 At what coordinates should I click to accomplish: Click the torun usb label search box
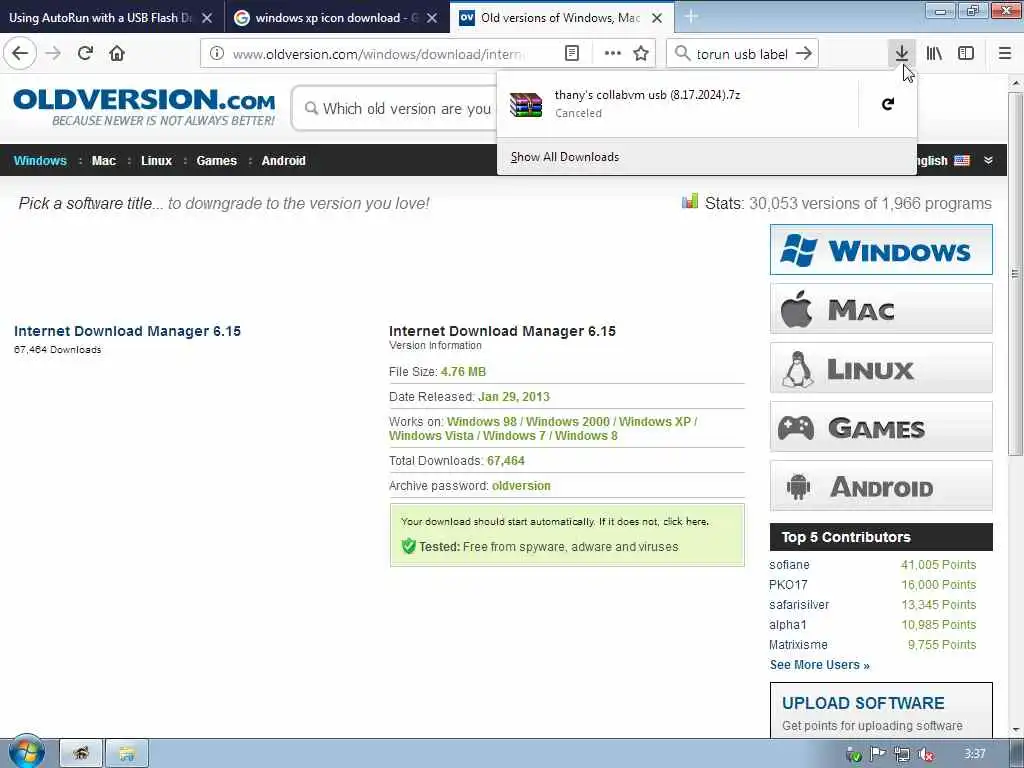742,54
